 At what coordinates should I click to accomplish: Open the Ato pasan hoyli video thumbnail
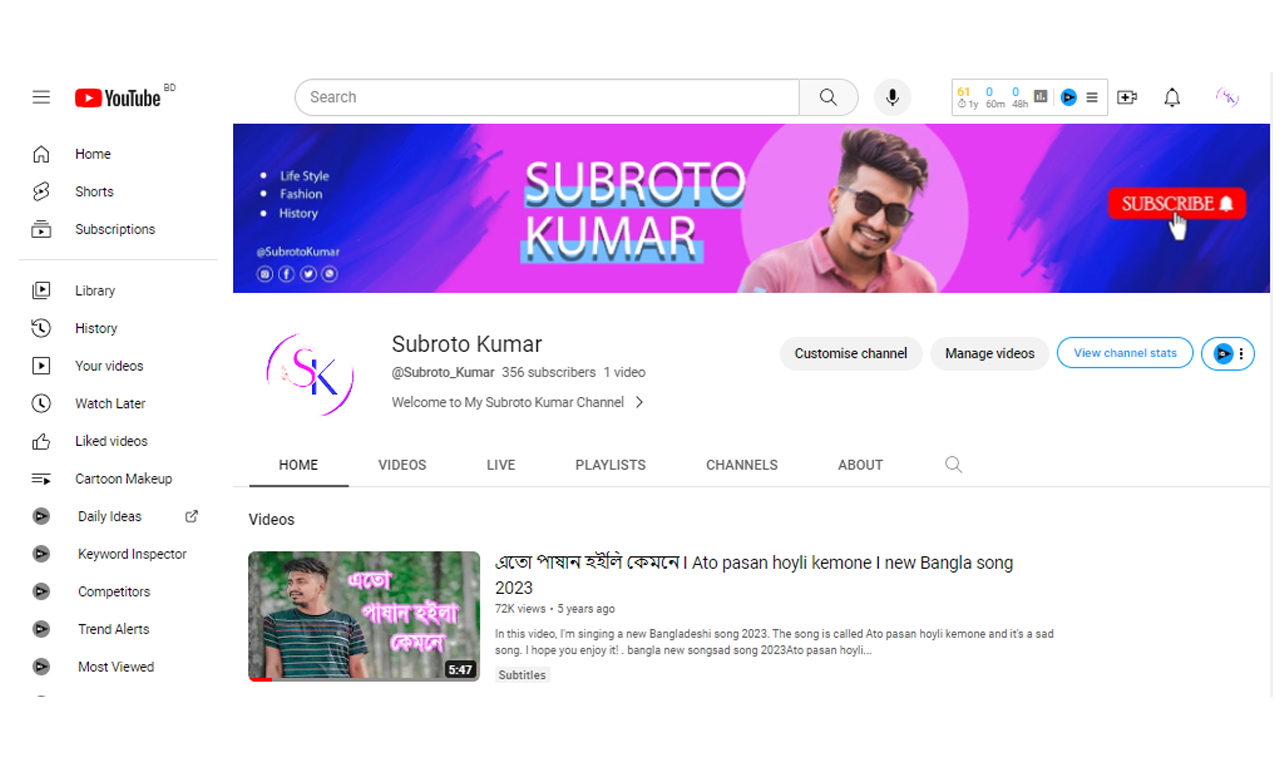(364, 616)
